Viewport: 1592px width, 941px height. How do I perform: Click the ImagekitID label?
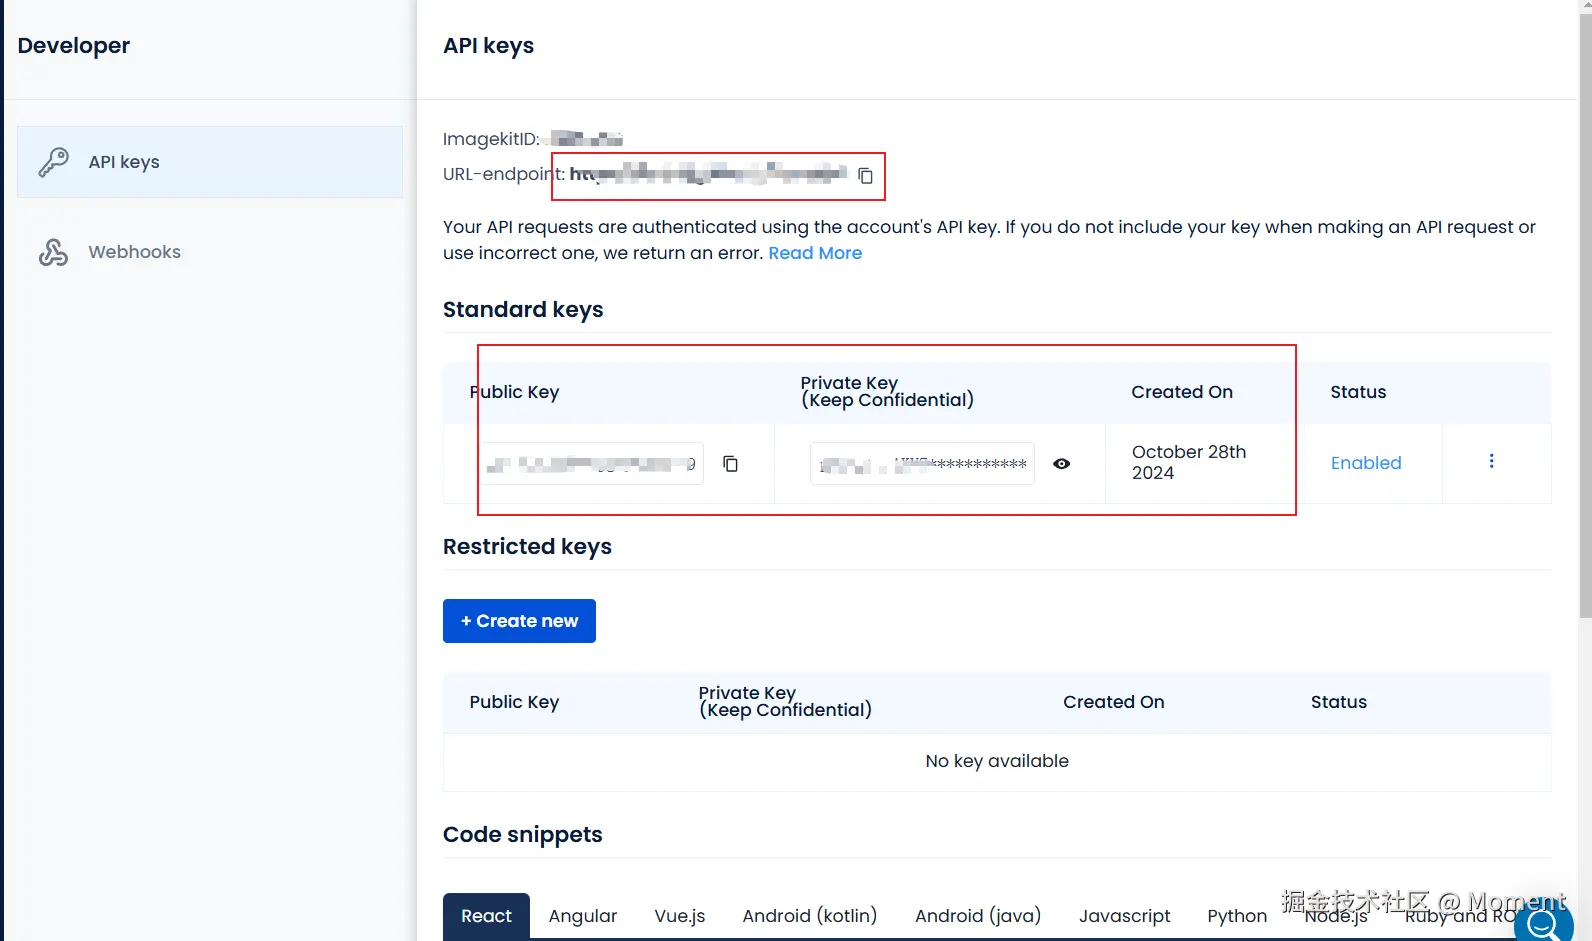tap(491, 139)
